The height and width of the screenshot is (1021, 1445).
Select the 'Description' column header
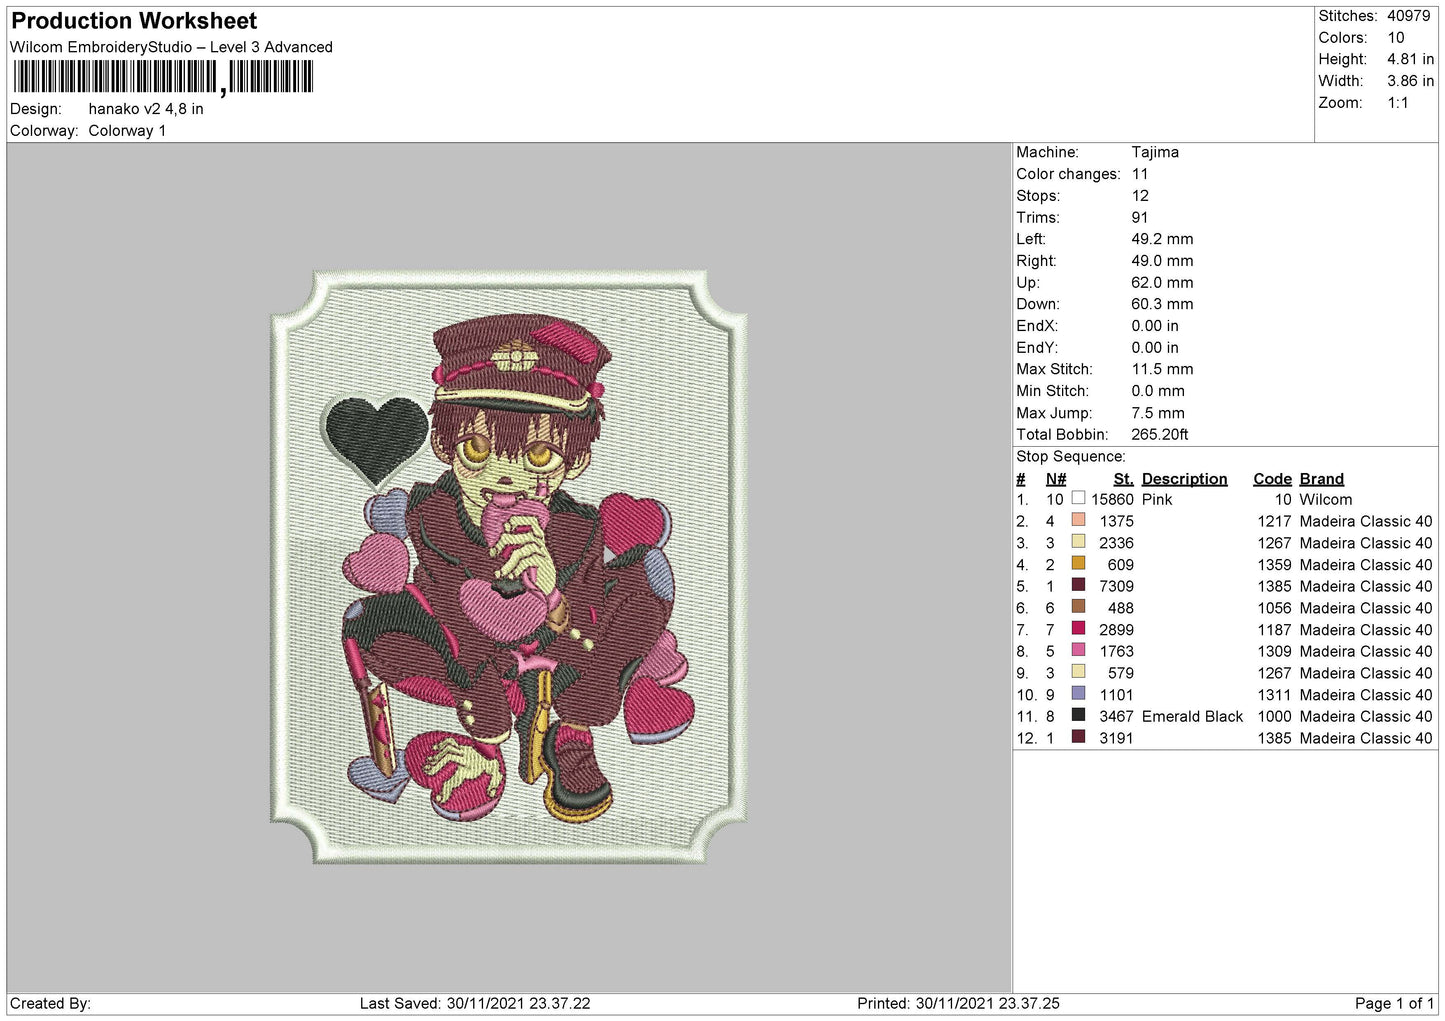[x=1185, y=479]
